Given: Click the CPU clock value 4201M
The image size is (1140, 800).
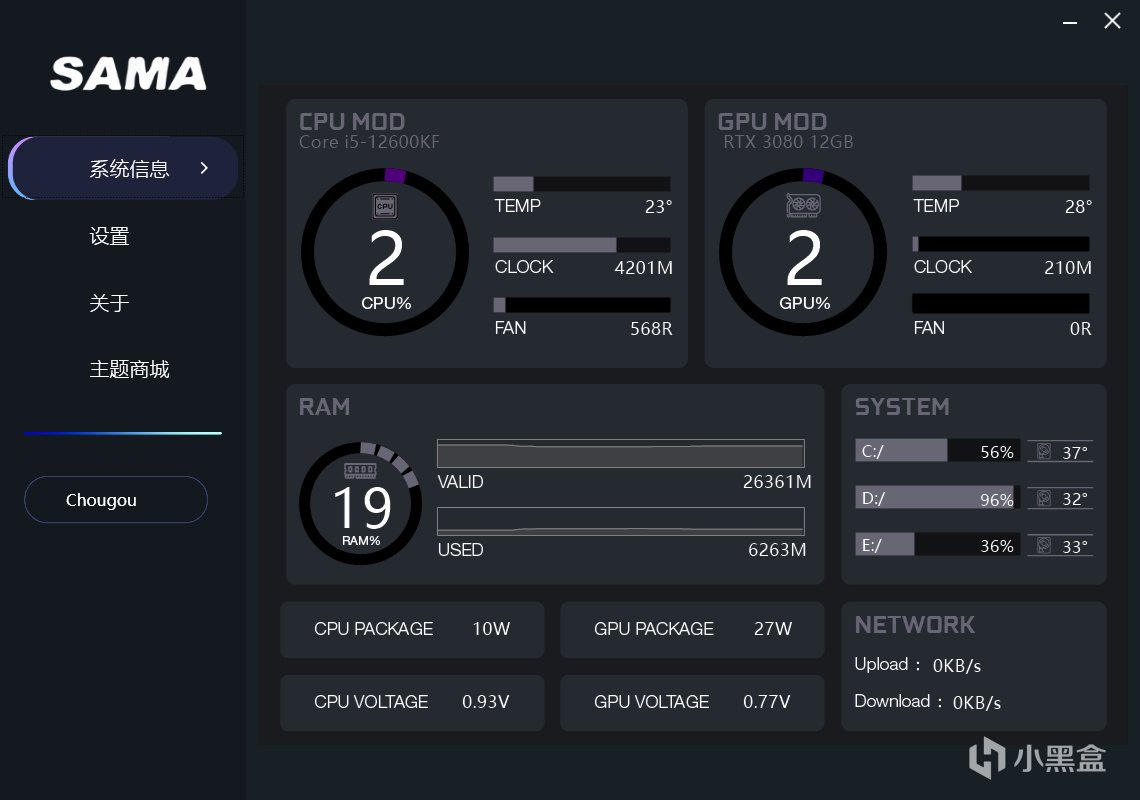Looking at the screenshot, I should [643, 268].
